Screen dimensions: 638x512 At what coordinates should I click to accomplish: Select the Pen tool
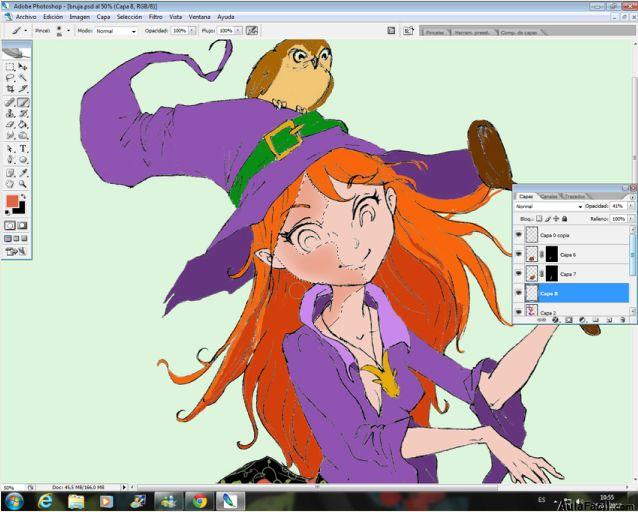(10, 160)
